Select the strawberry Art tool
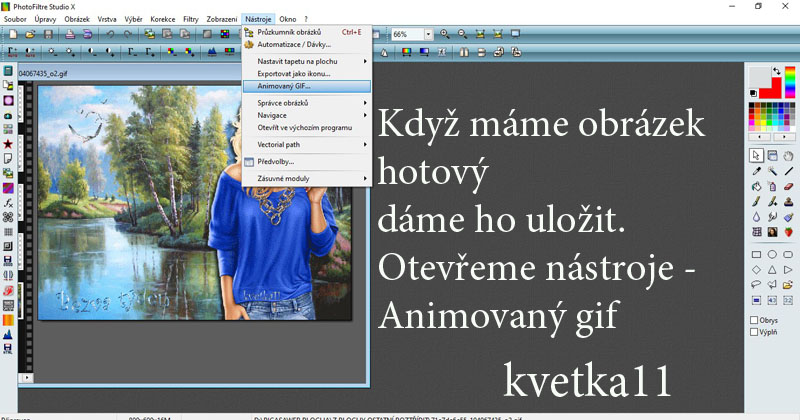Viewport: 800px width, 420px height. point(788,232)
